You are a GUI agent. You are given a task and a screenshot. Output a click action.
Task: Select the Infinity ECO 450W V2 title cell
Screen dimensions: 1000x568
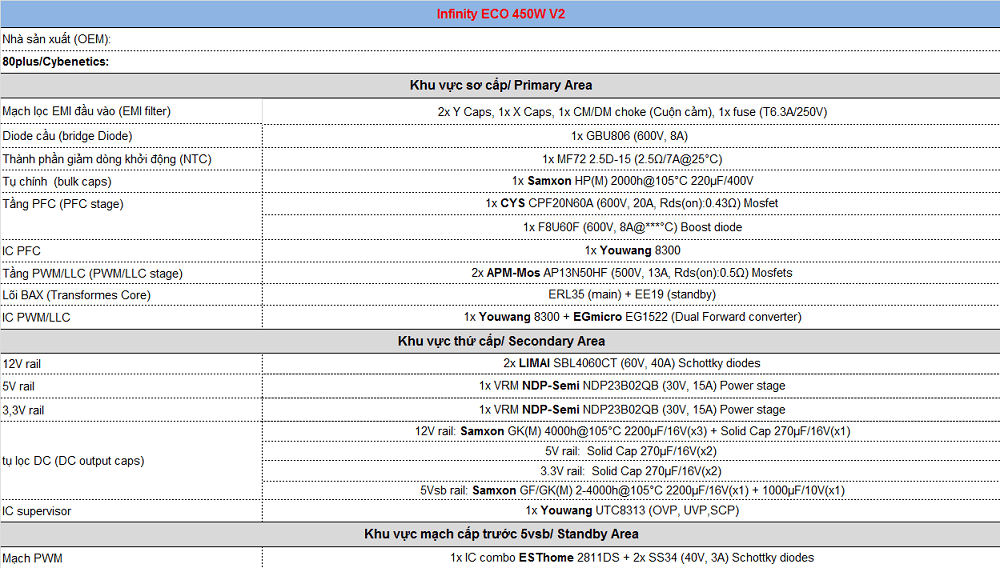[500, 14]
